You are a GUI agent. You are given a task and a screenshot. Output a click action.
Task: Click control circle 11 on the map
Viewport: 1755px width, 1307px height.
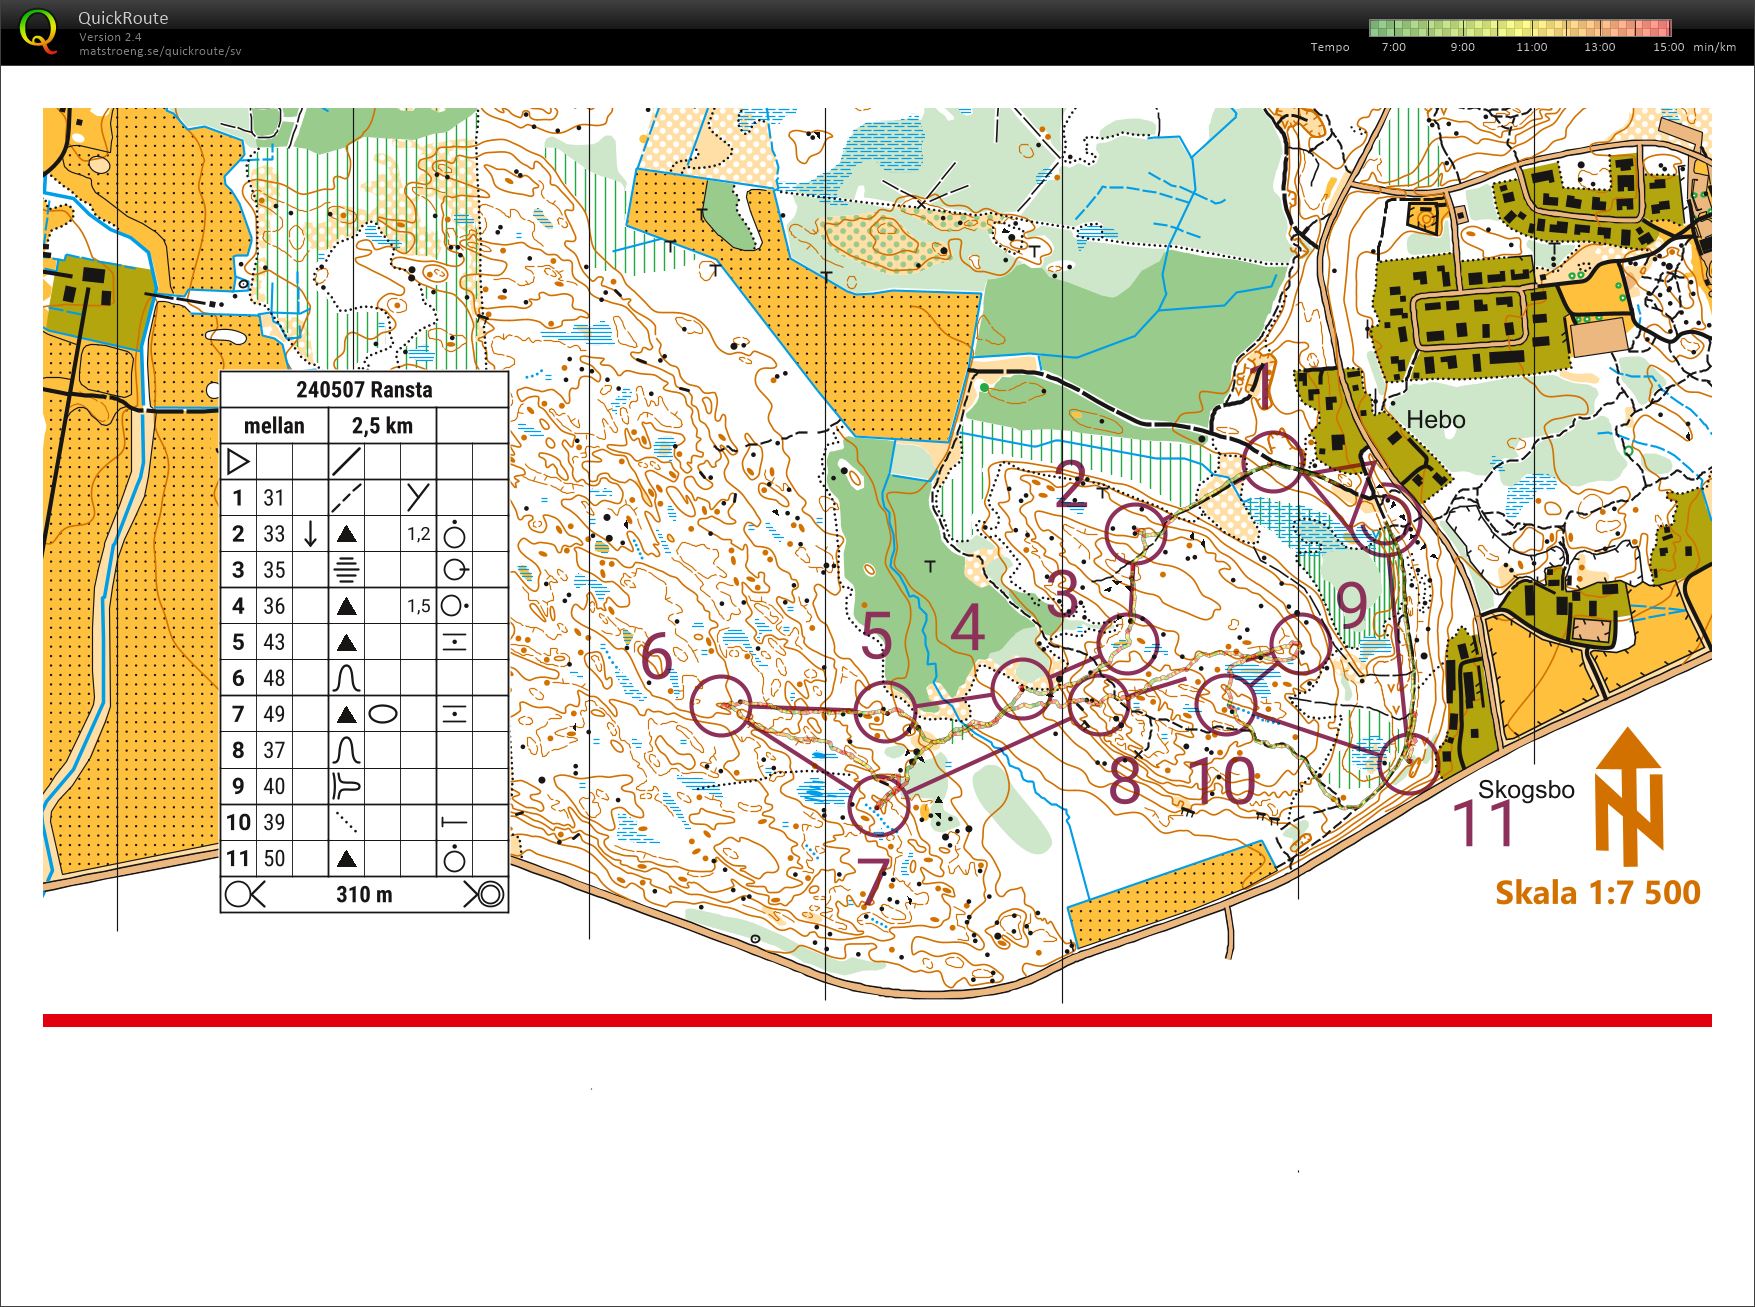[x=1408, y=763]
